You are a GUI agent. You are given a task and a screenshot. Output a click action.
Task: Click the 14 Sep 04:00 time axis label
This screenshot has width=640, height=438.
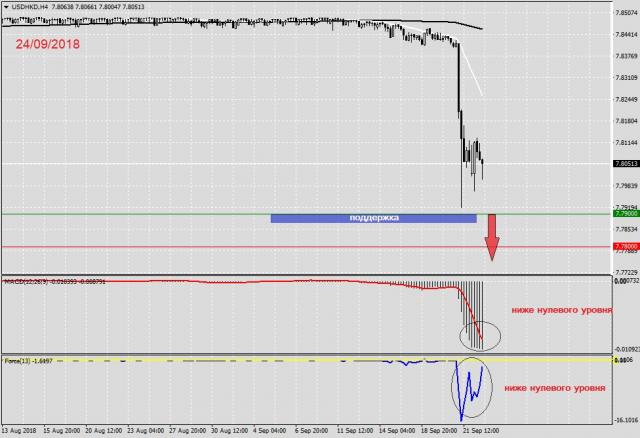[x=397, y=431]
